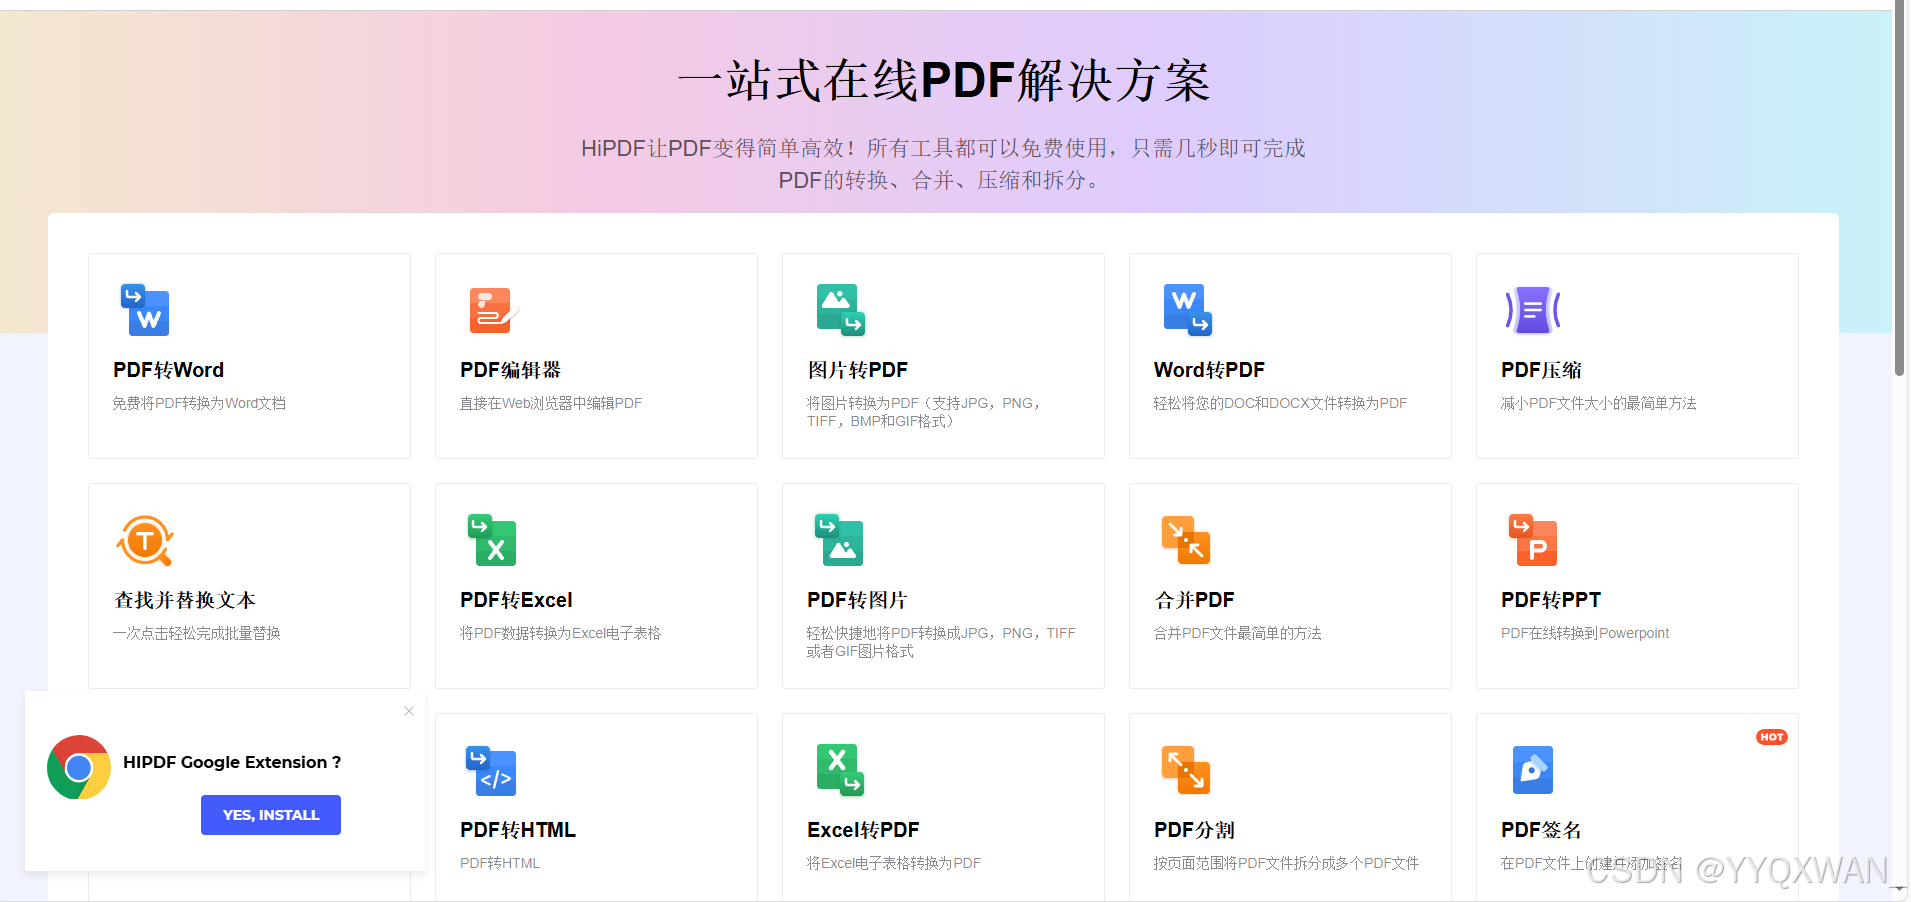Image resolution: width=1911 pixels, height=902 pixels.
Task: Select the PDF签名 title
Action: pos(1541,830)
